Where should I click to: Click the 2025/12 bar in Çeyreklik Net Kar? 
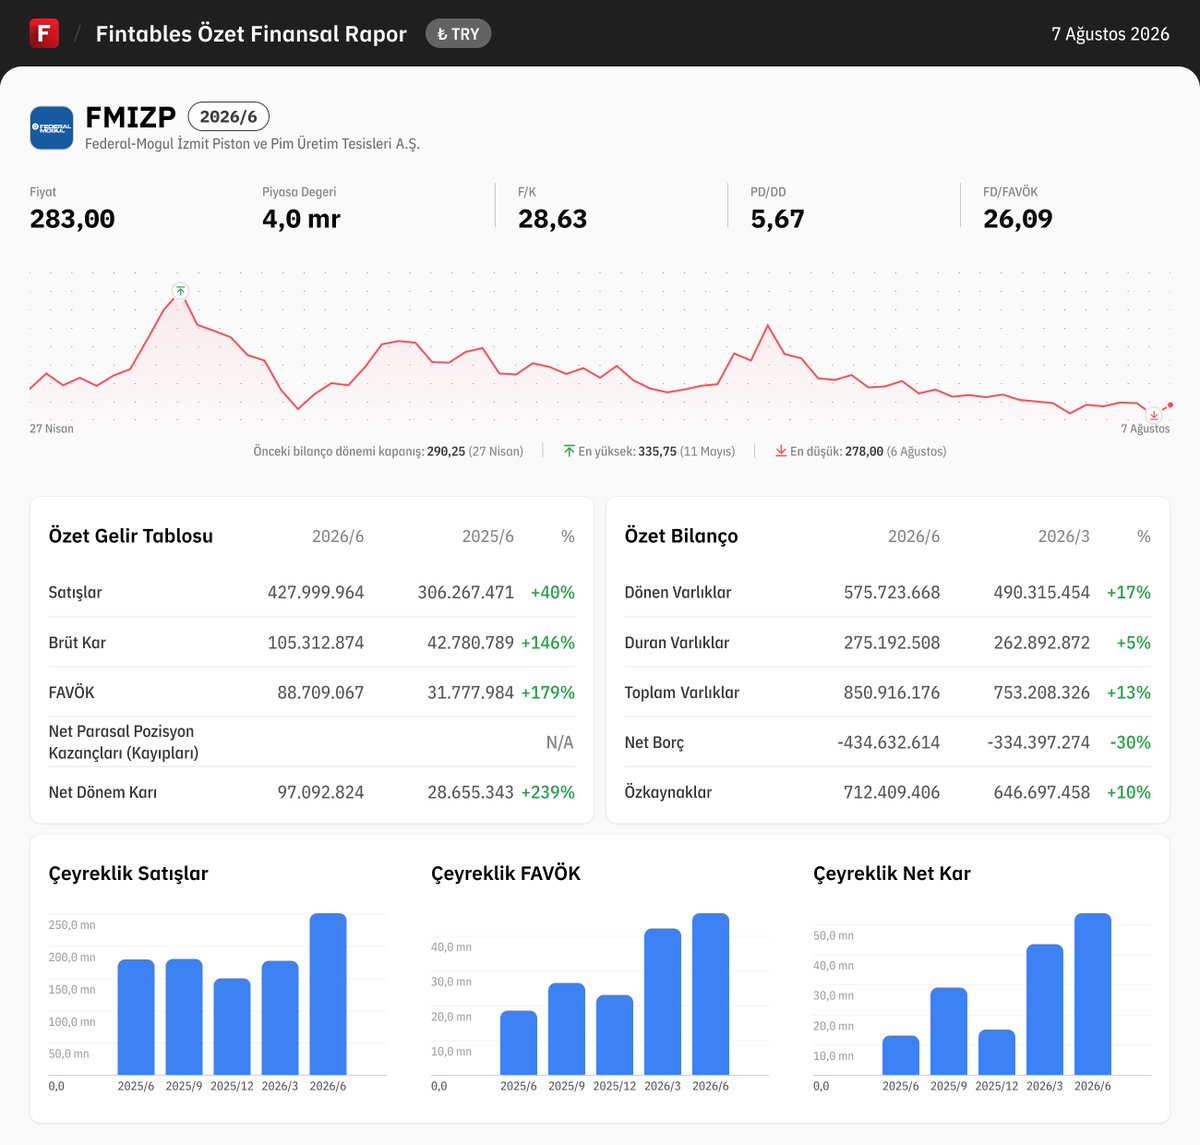click(x=997, y=1052)
